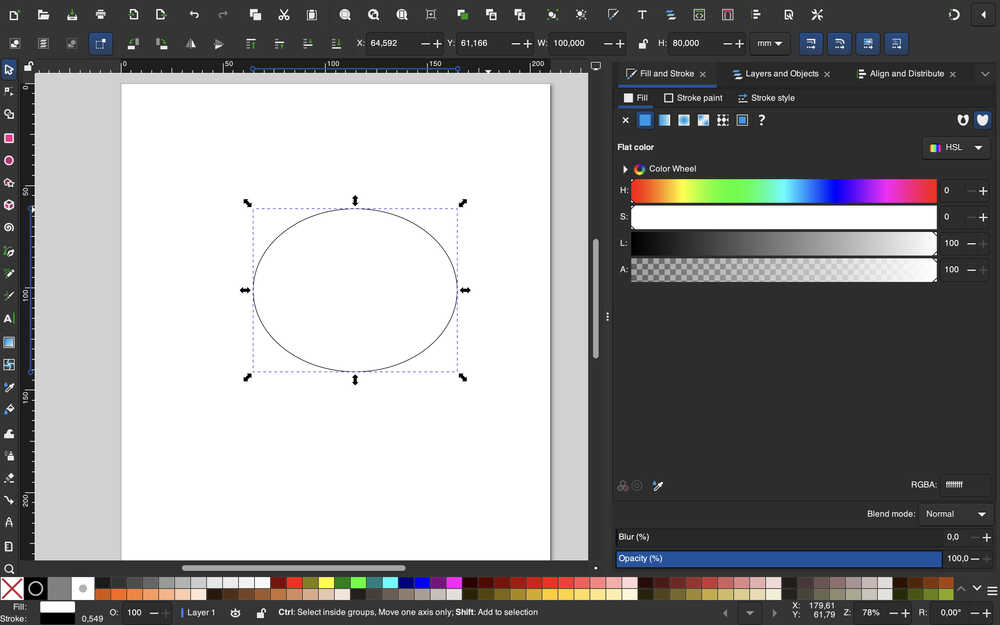Viewport: 1000px width, 625px height.
Task: Flip selection horizontally with the toolbar icon
Action: pyautogui.click(x=190, y=44)
